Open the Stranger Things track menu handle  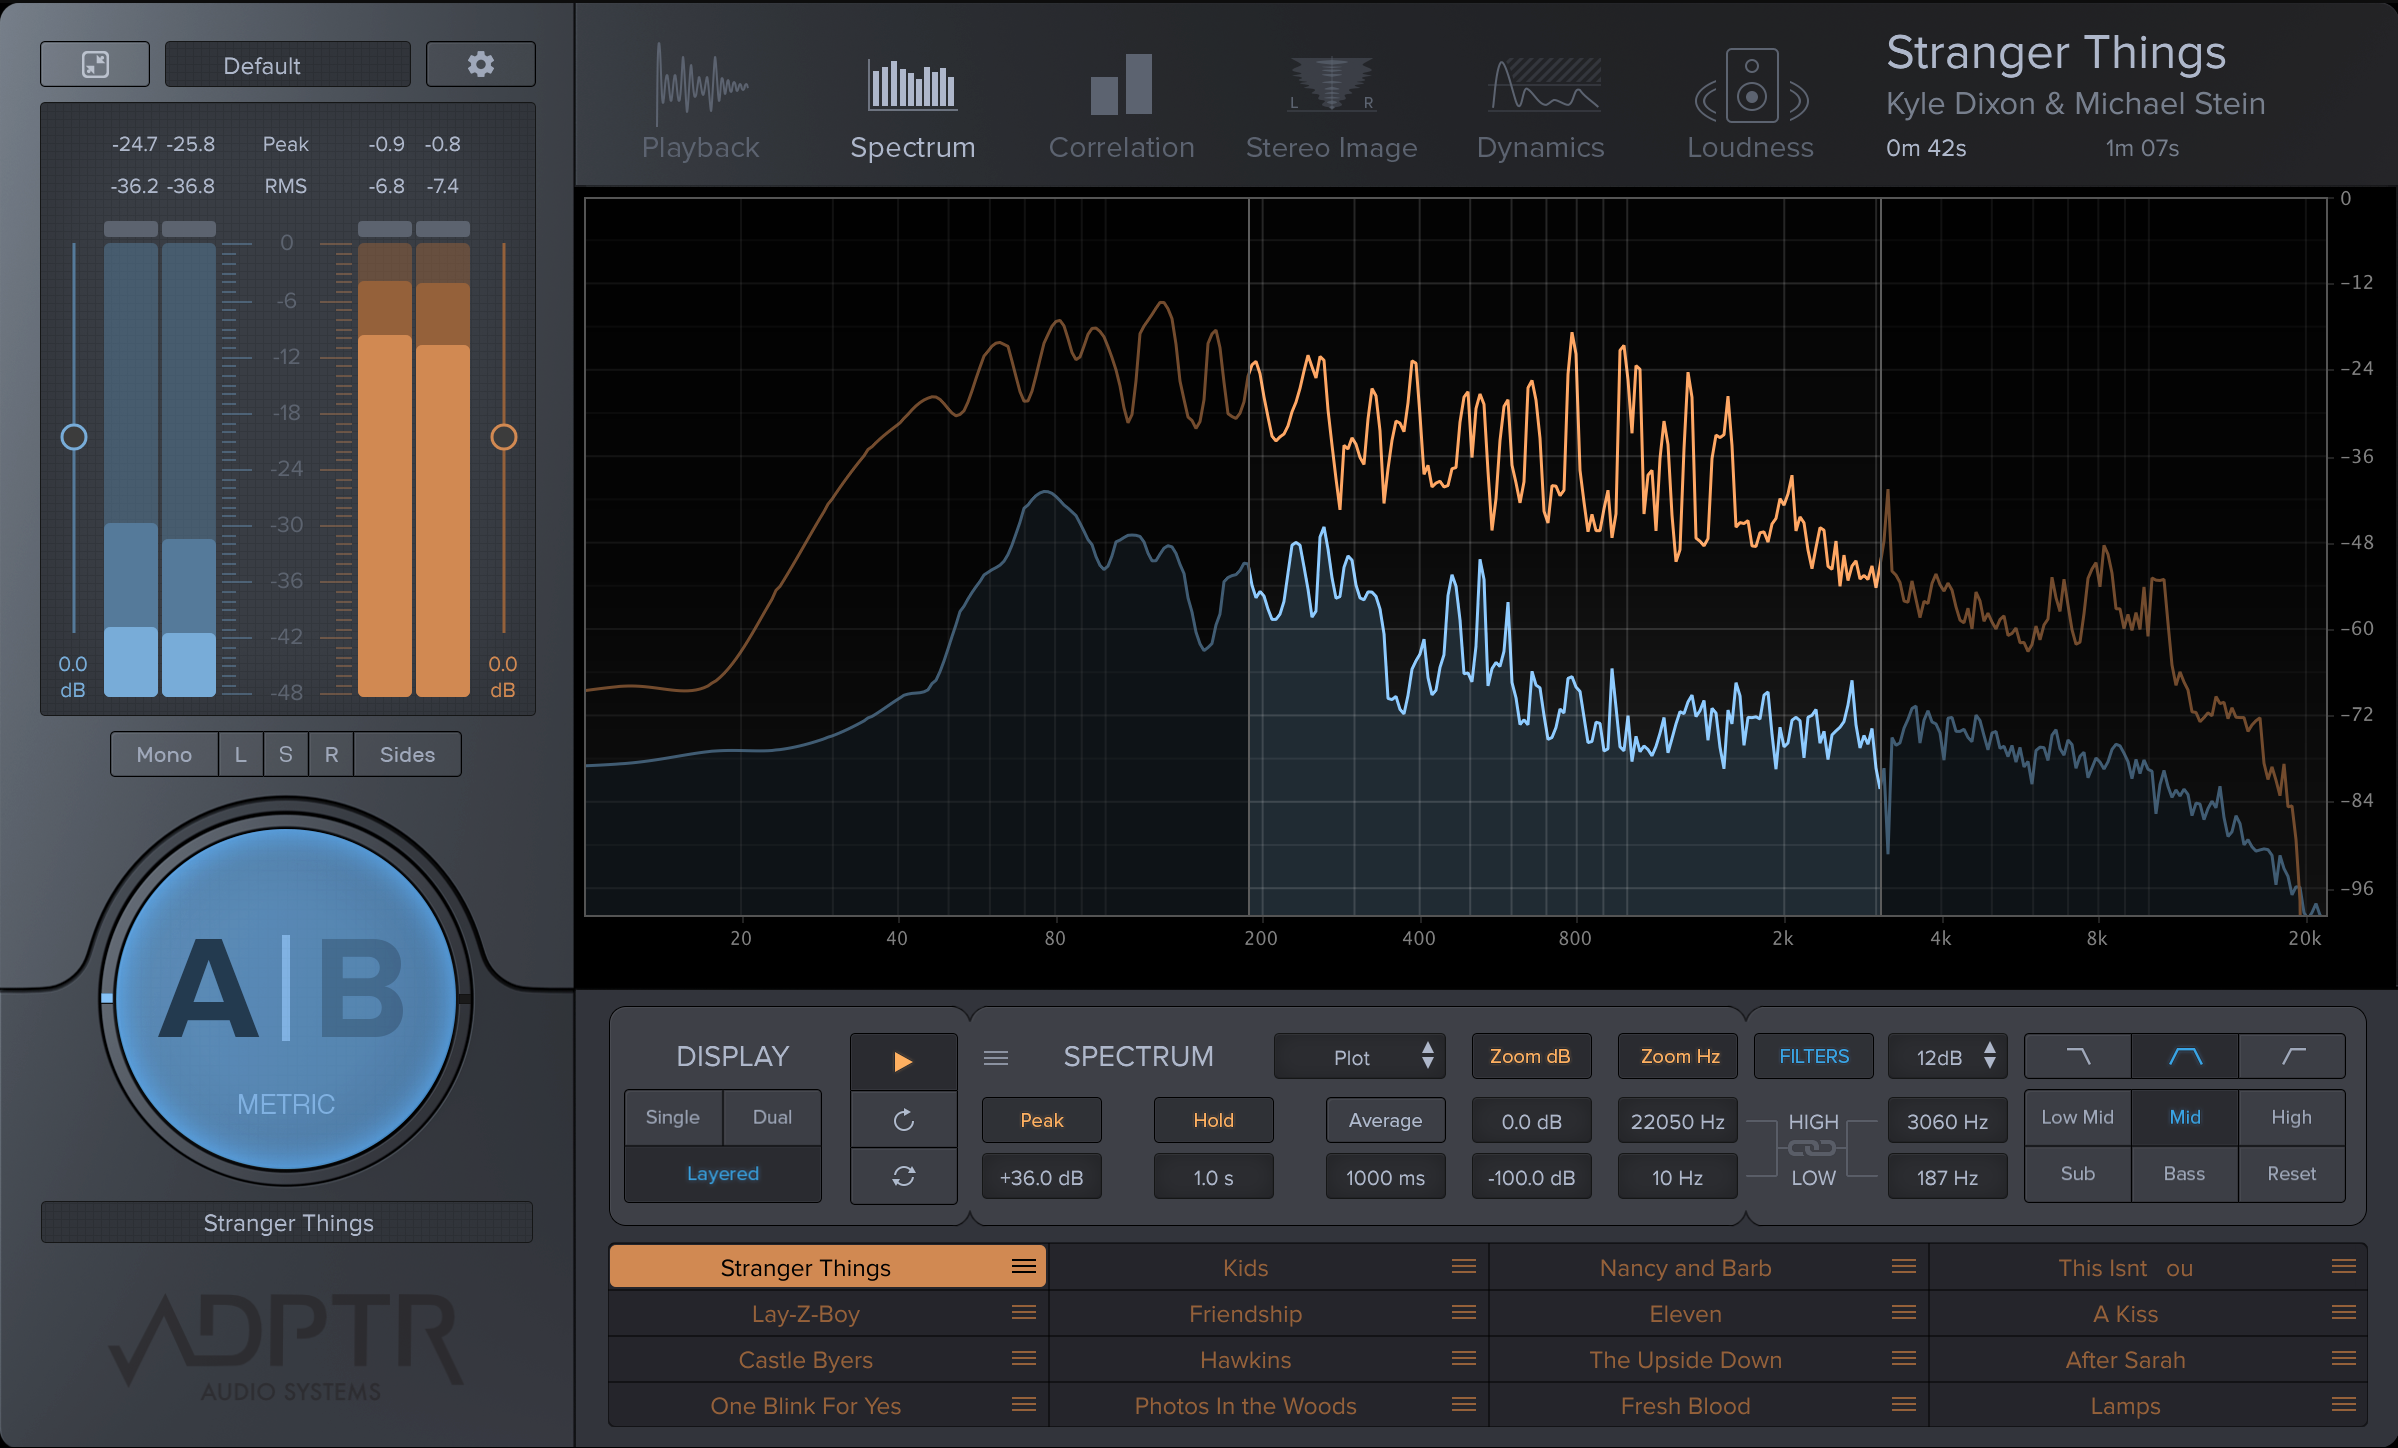1023,1267
